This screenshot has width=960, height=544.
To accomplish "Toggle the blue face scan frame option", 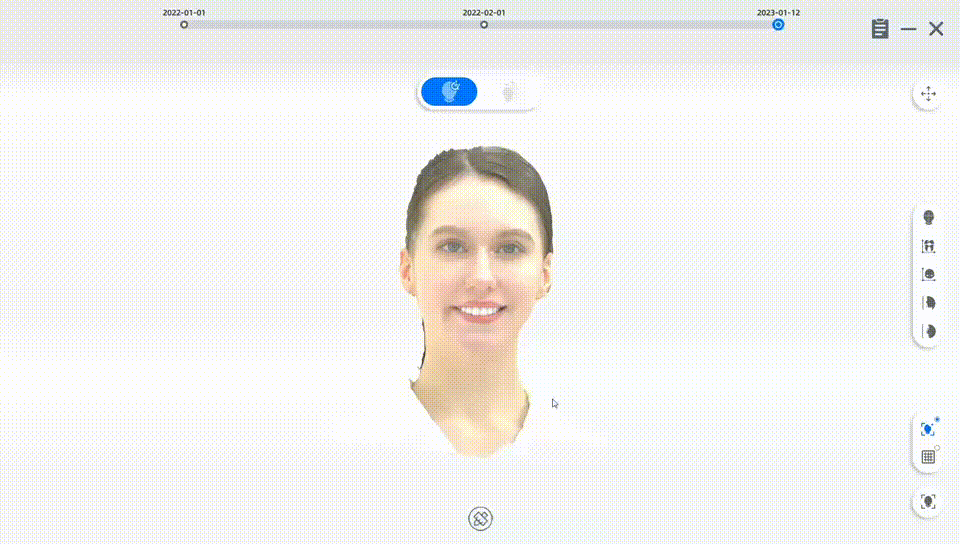I will coord(928,429).
